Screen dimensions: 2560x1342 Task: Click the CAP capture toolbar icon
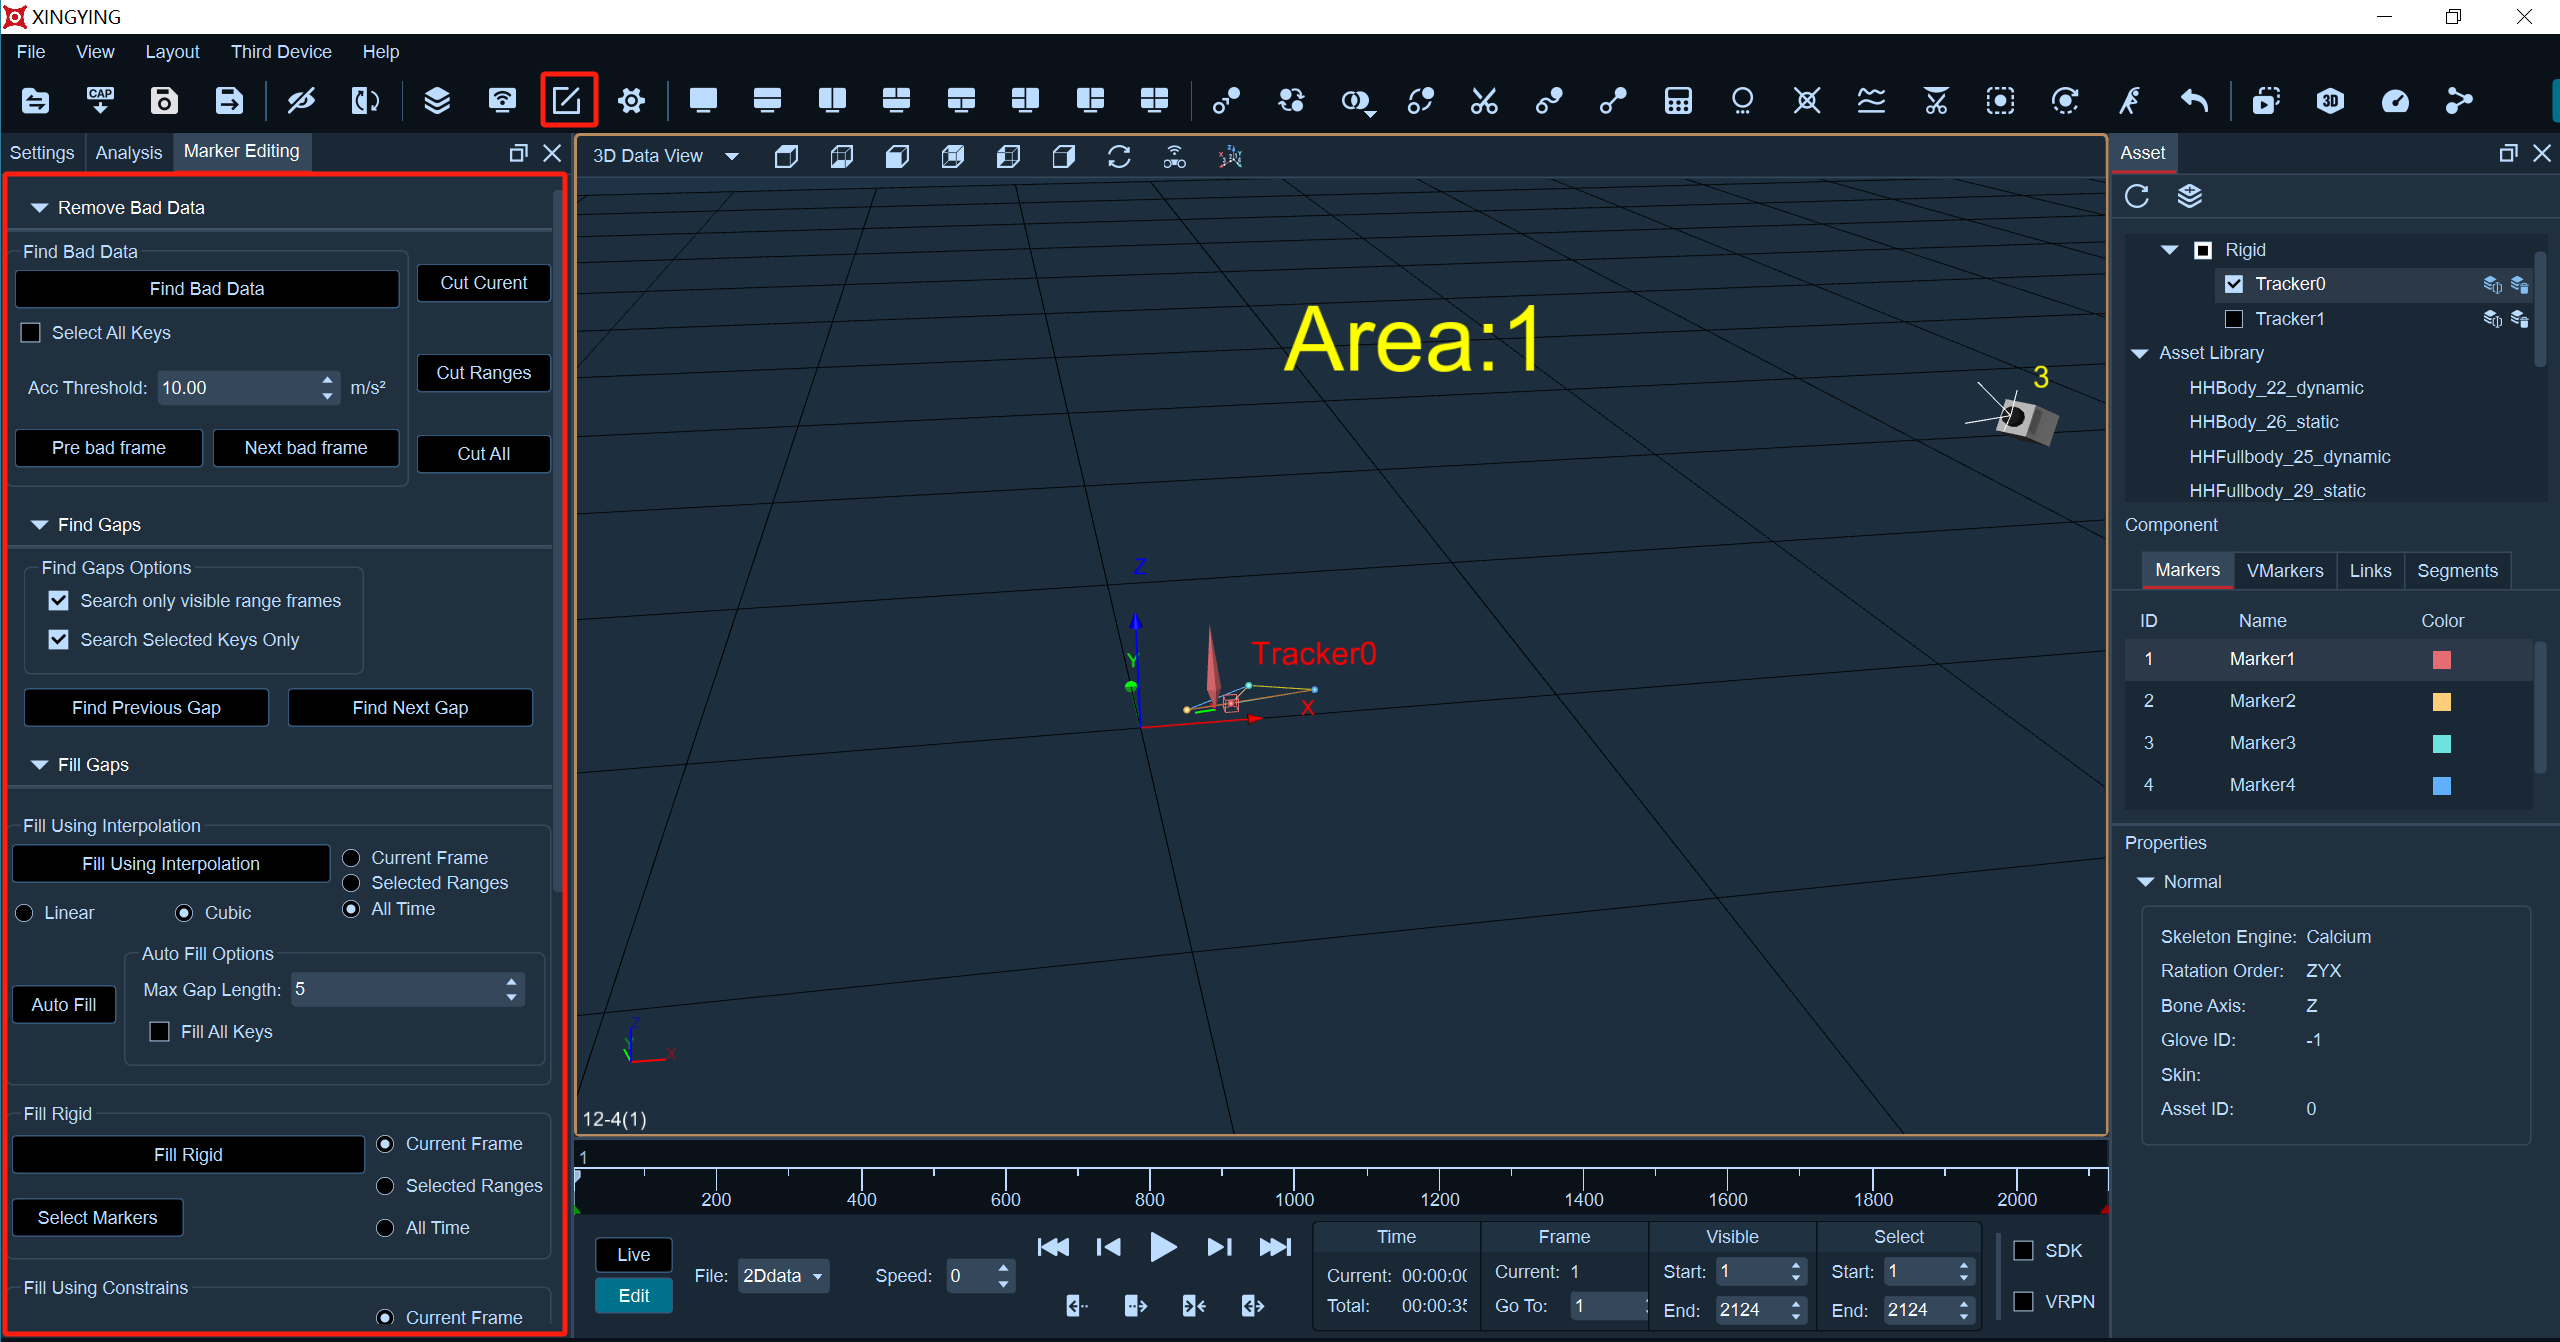[x=100, y=100]
